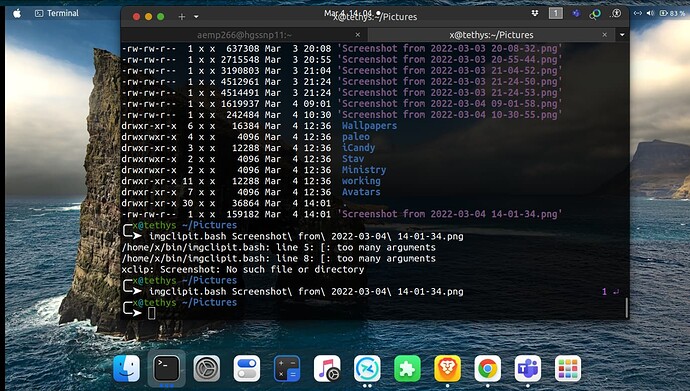This screenshot has height=391, width=690.
Task: Click the Wallpapers directory name
Action: tap(369, 126)
